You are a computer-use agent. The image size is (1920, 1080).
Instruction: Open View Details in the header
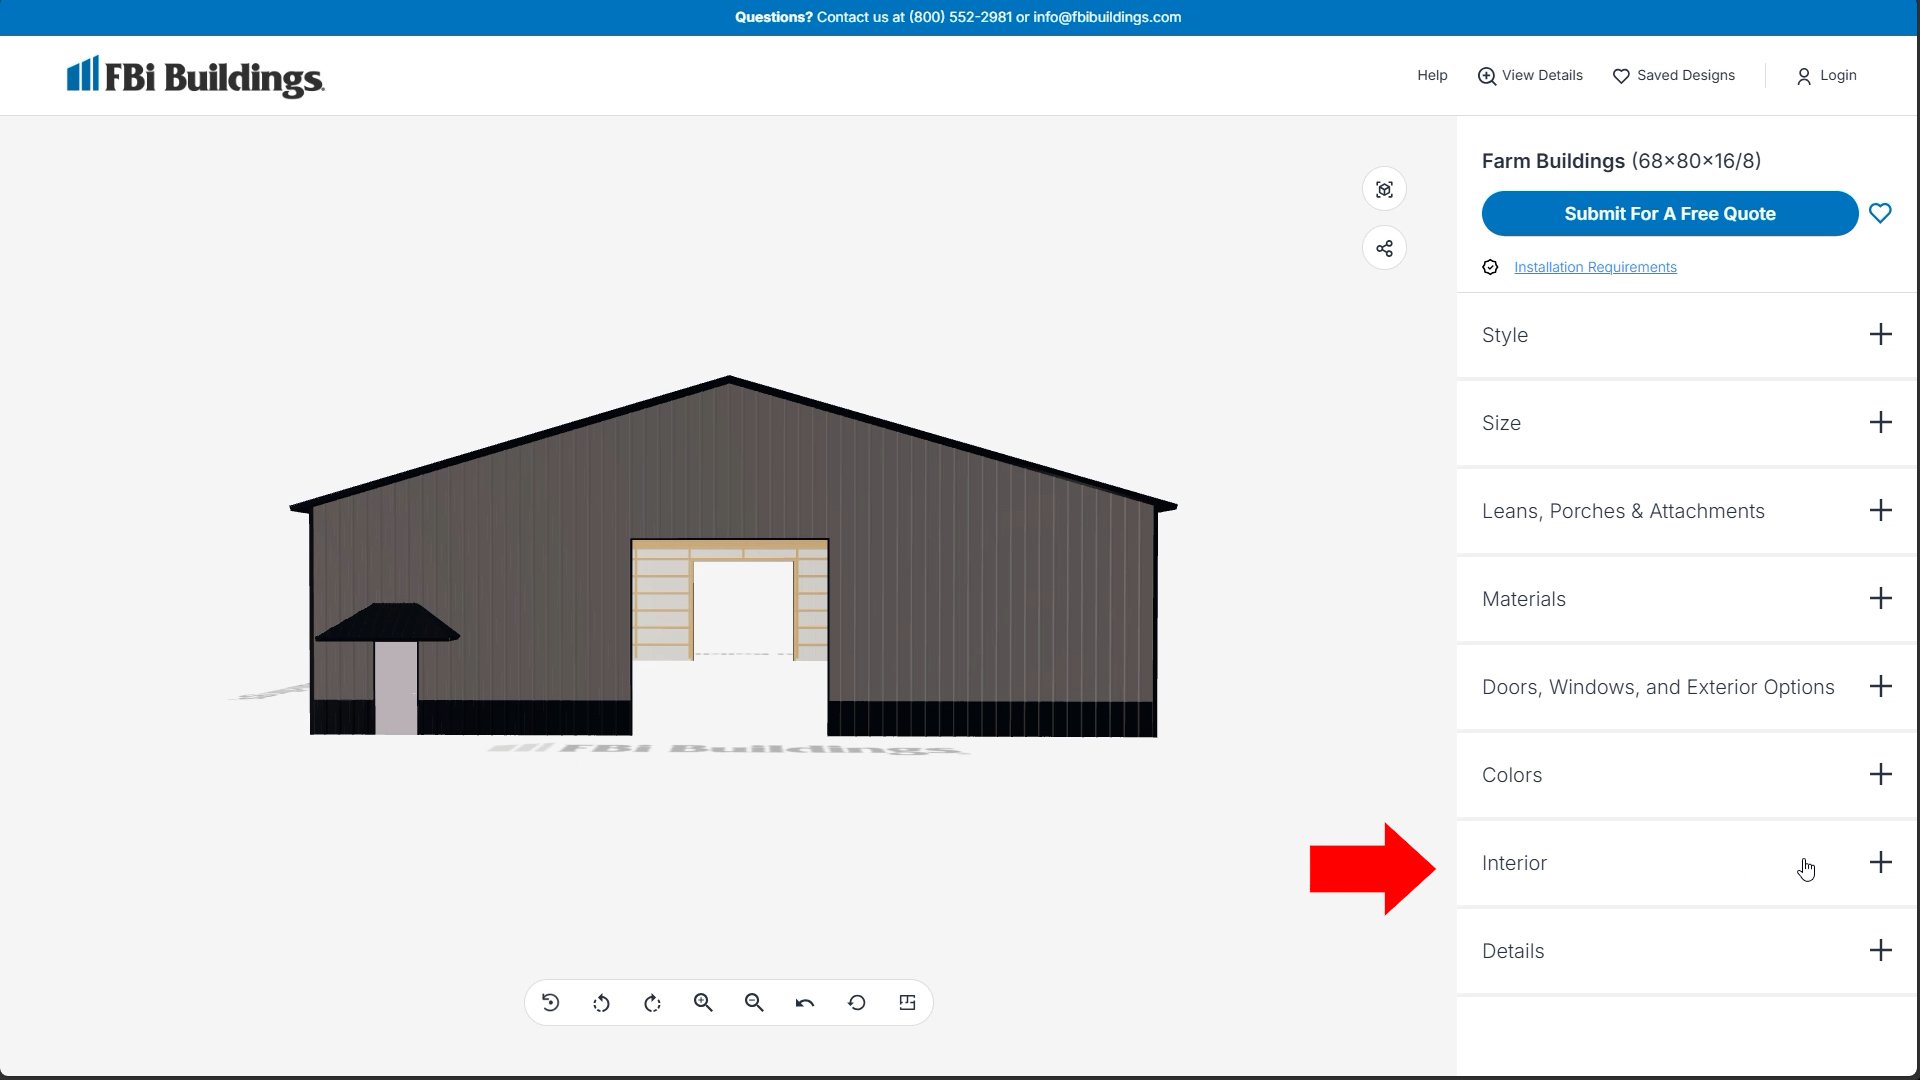(x=1530, y=75)
